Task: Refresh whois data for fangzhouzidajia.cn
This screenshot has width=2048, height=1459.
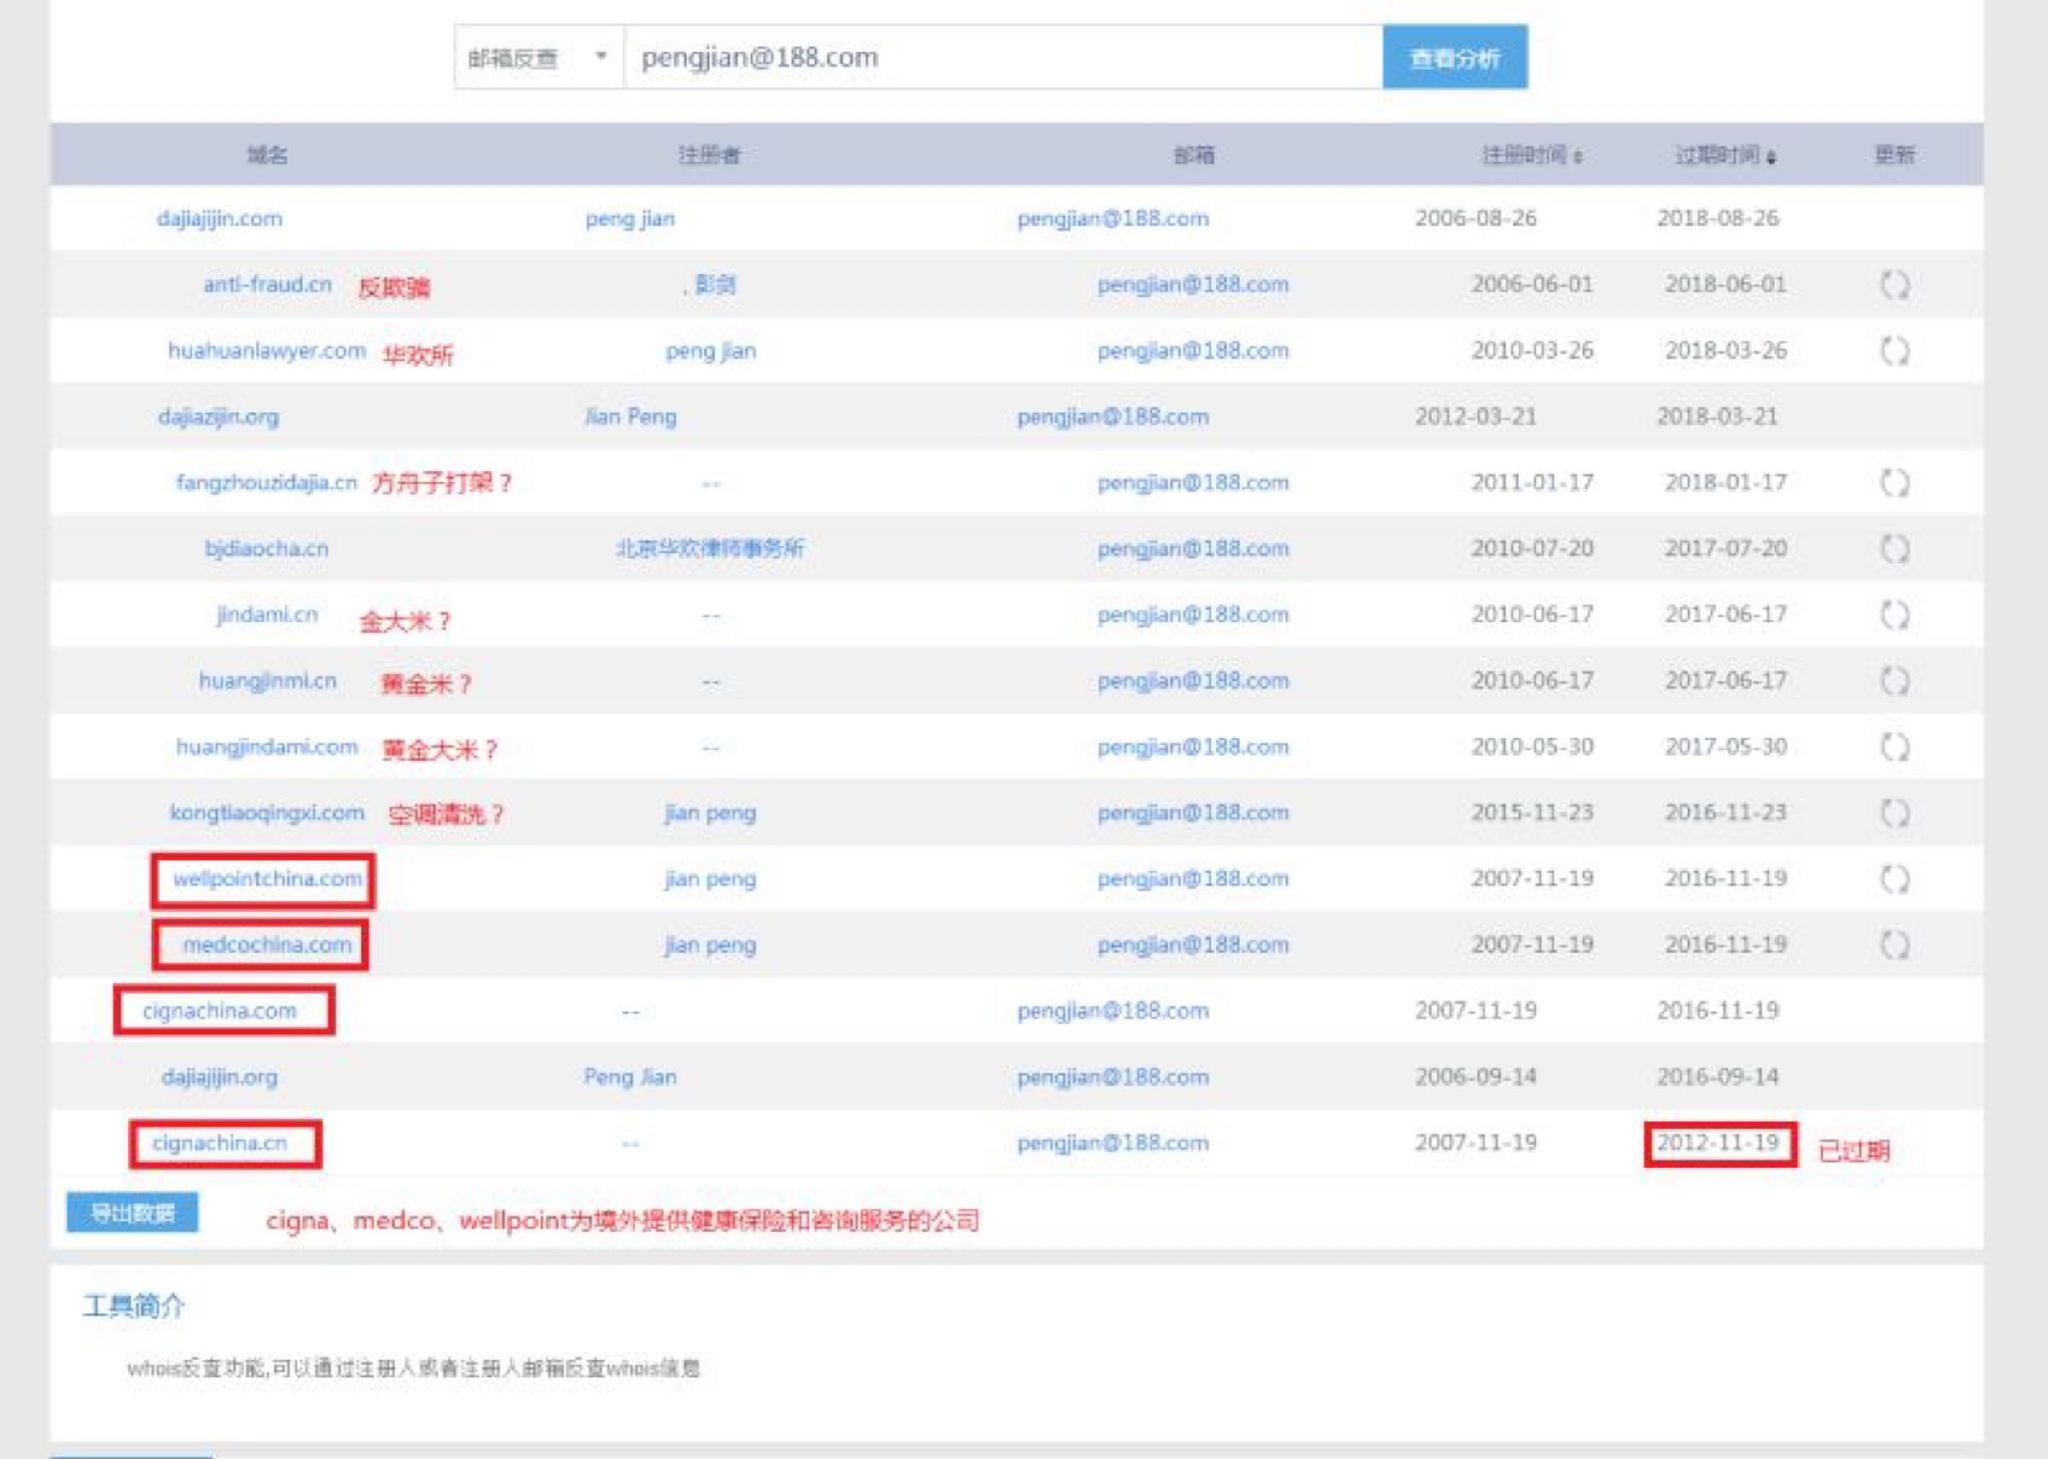Action: coord(1895,481)
